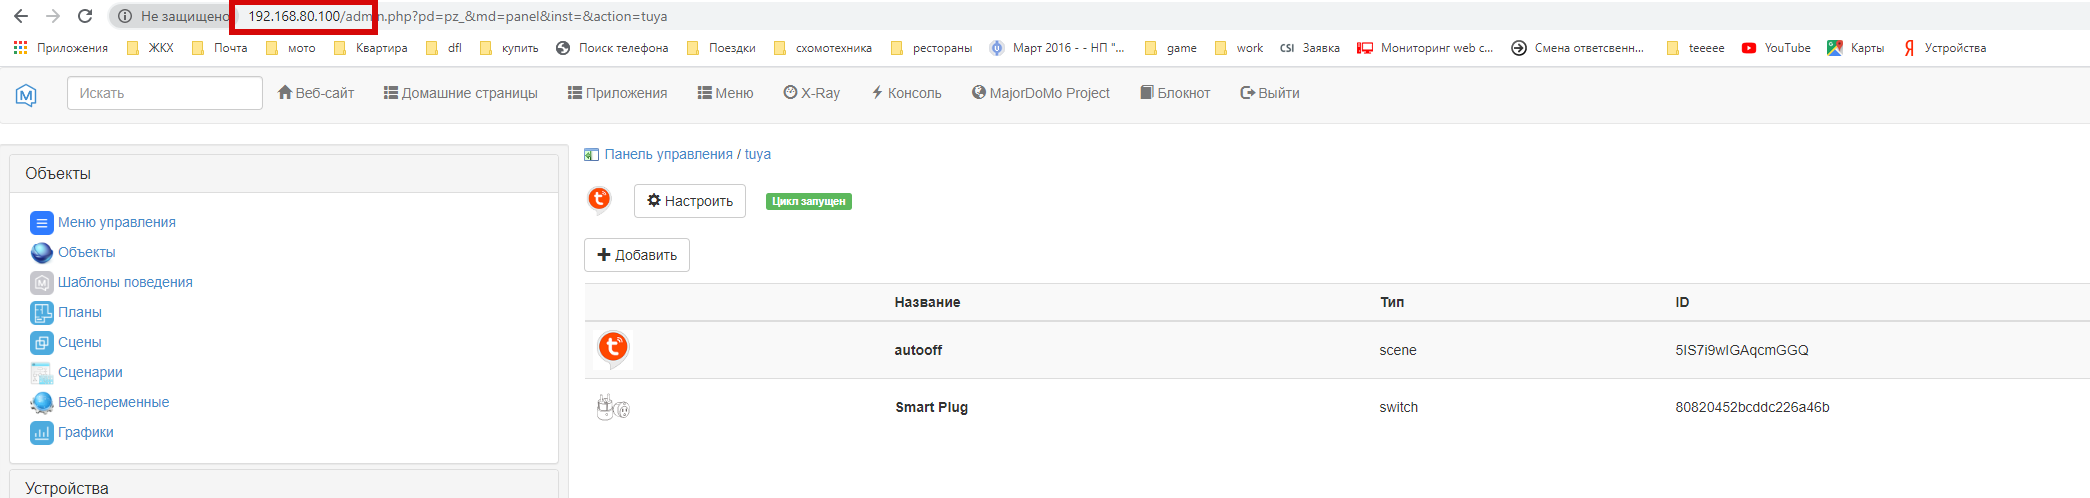This screenshot has width=2090, height=498.
Task: Click the Настроить settings button
Action: pos(690,201)
